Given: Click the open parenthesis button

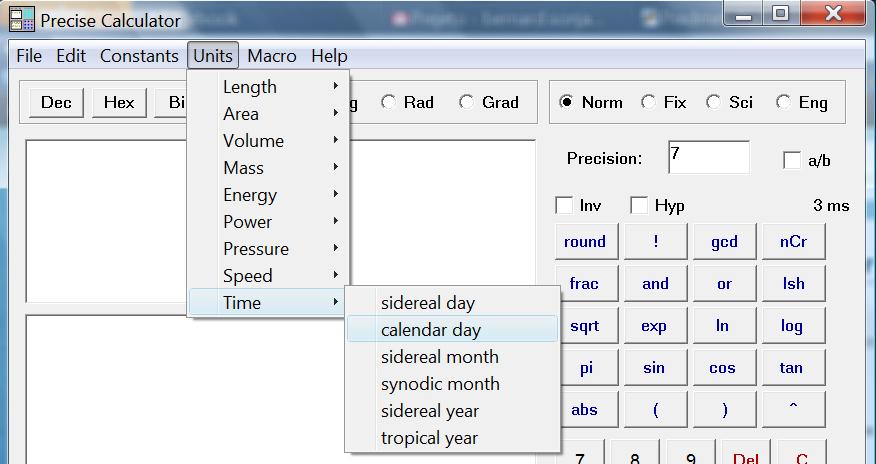Looking at the screenshot, I should (655, 410).
